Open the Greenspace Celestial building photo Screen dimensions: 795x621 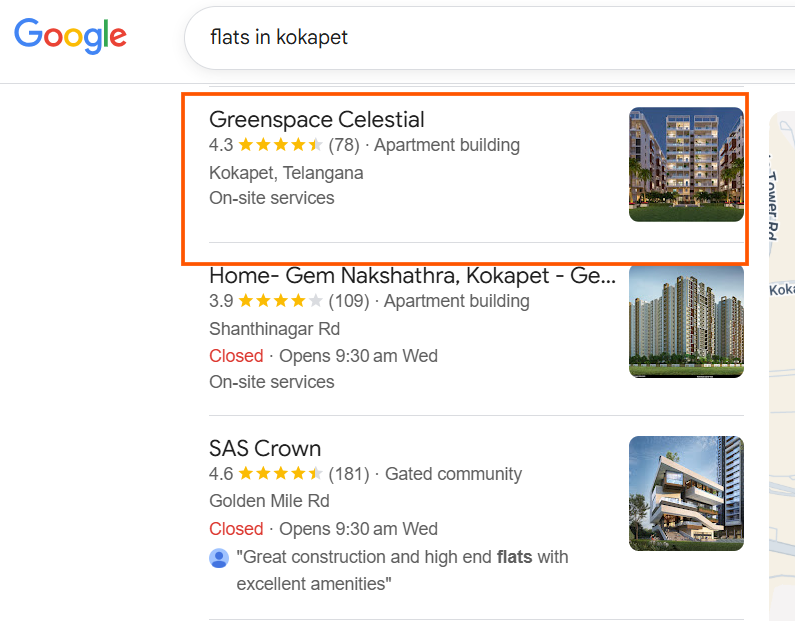tap(686, 164)
